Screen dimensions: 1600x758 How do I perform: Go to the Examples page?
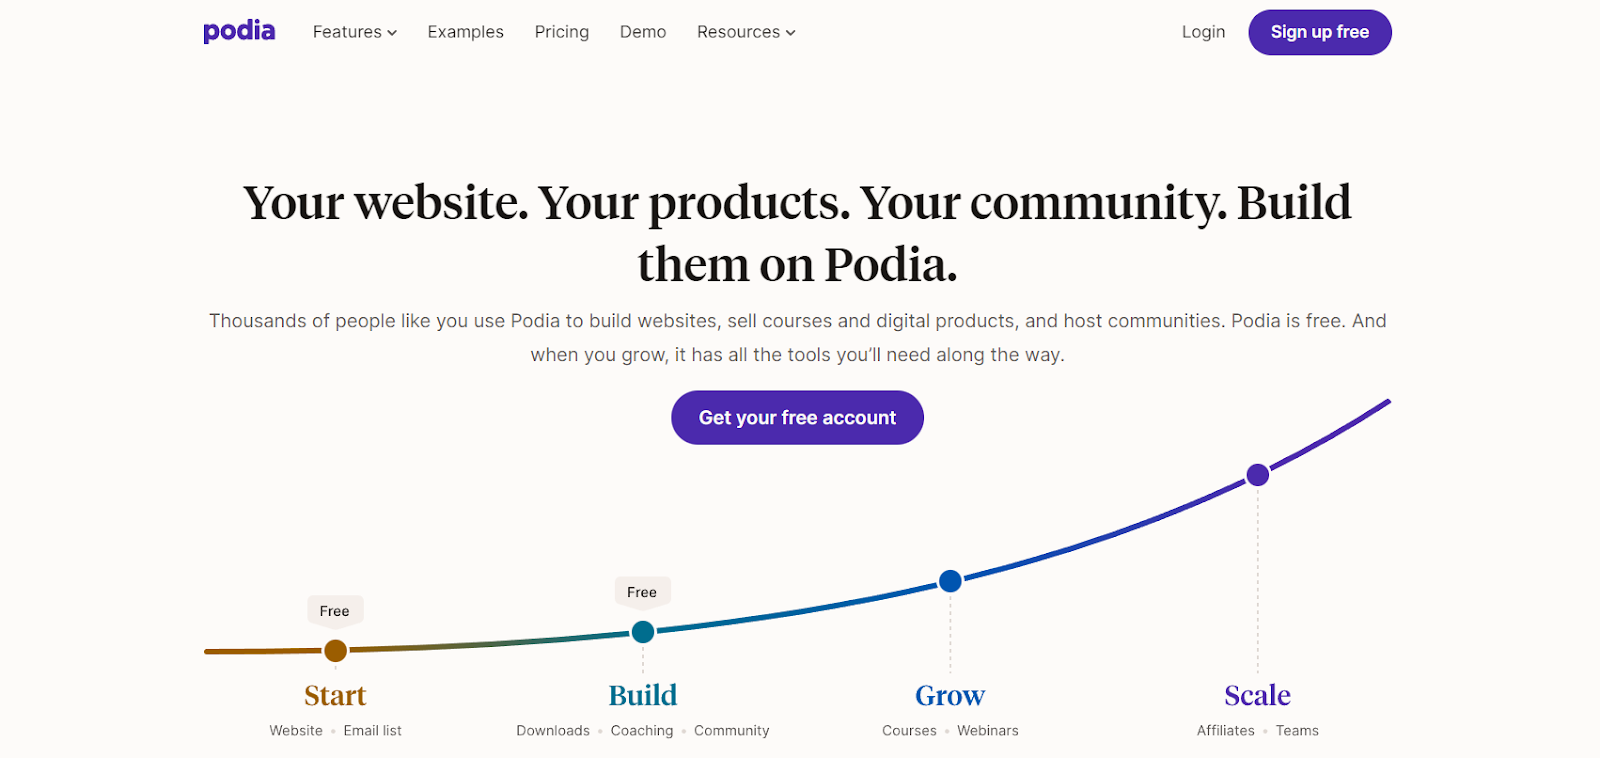click(x=465, y=32)
